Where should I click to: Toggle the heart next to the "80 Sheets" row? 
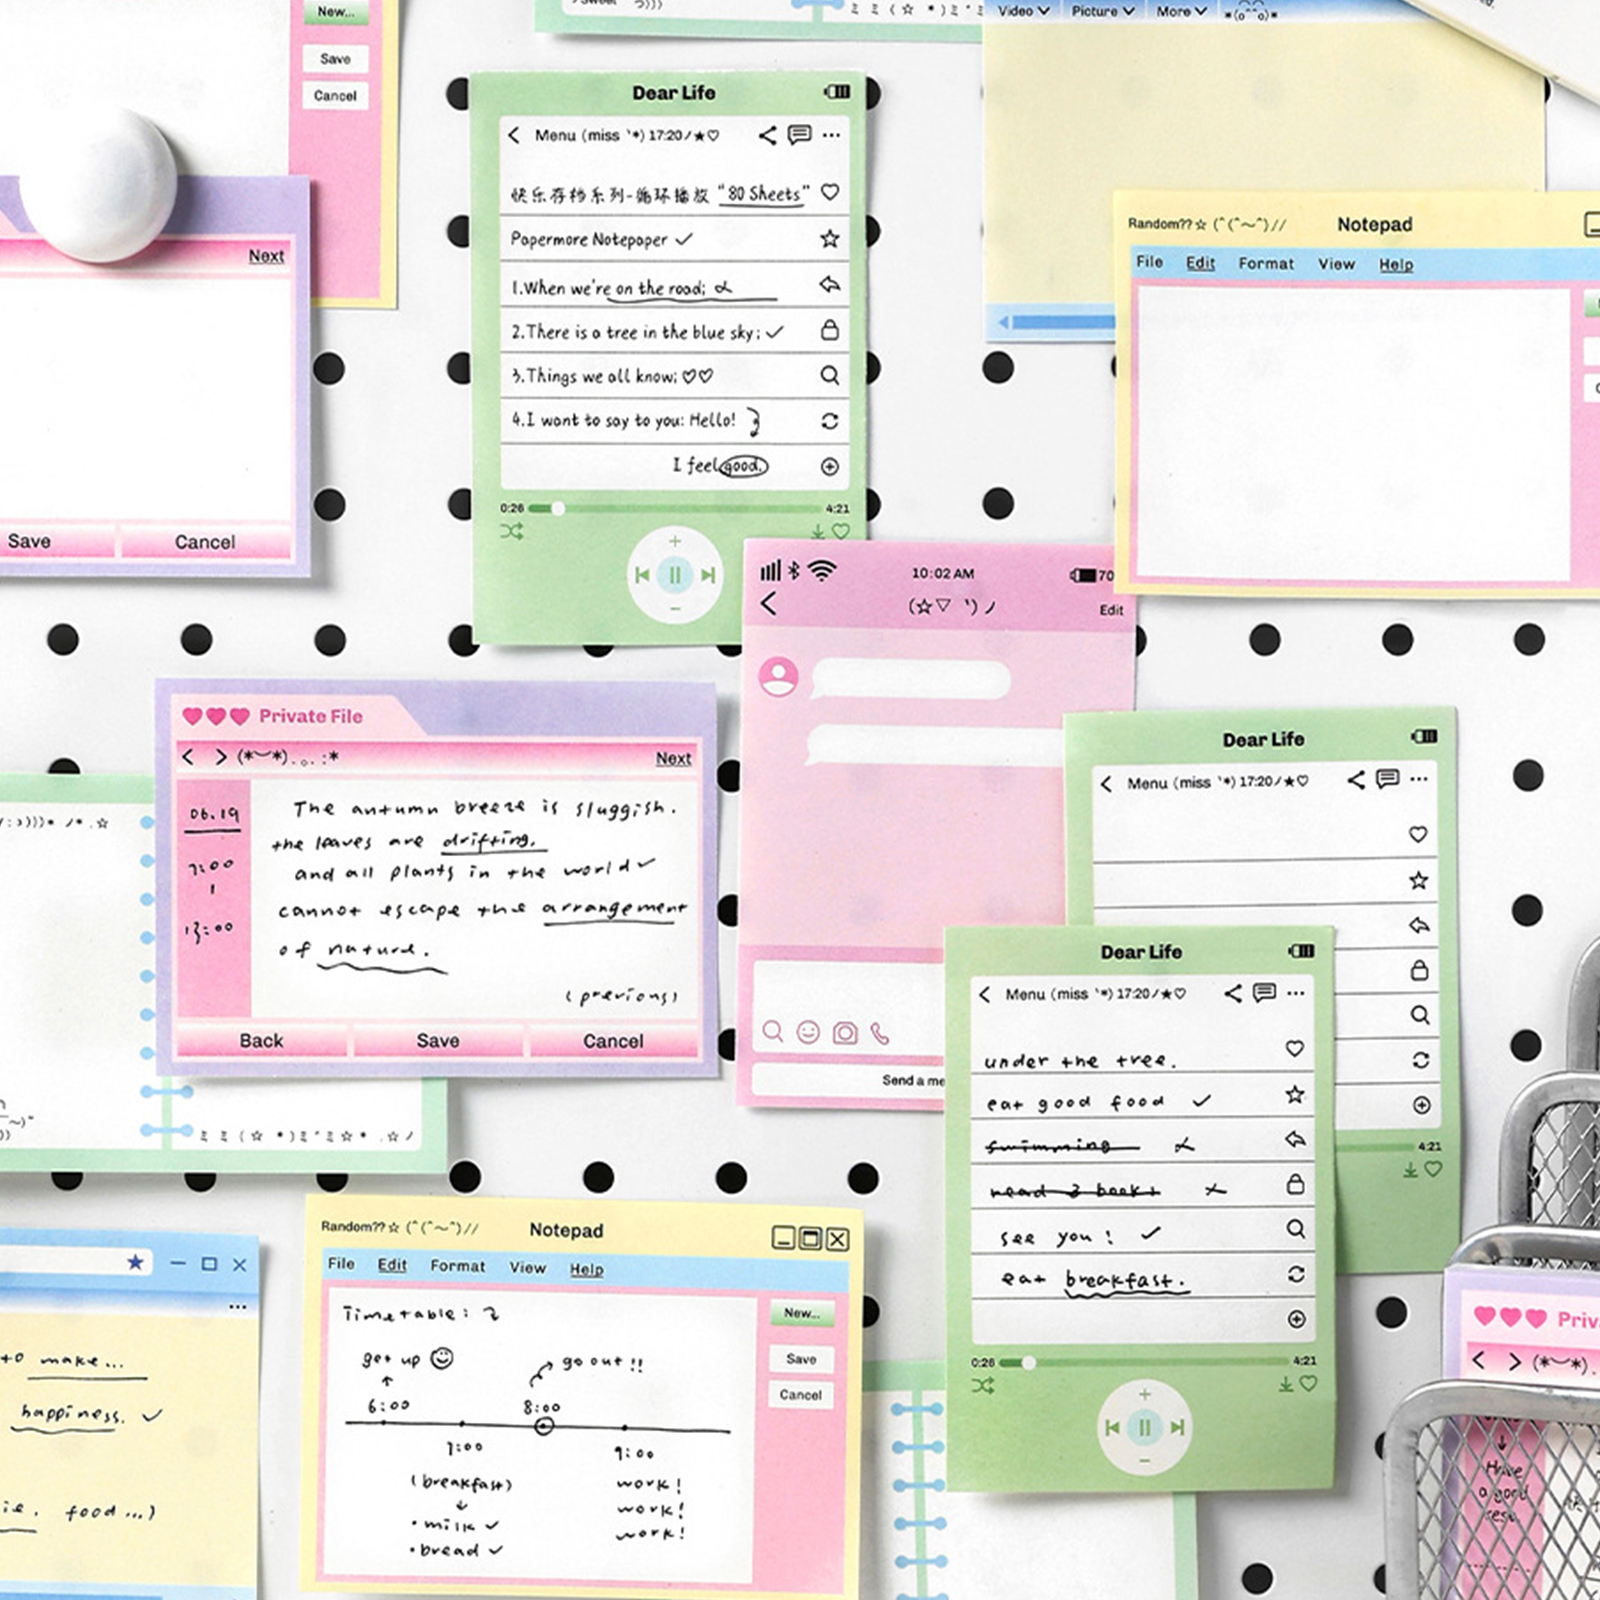tap(829, 192)
